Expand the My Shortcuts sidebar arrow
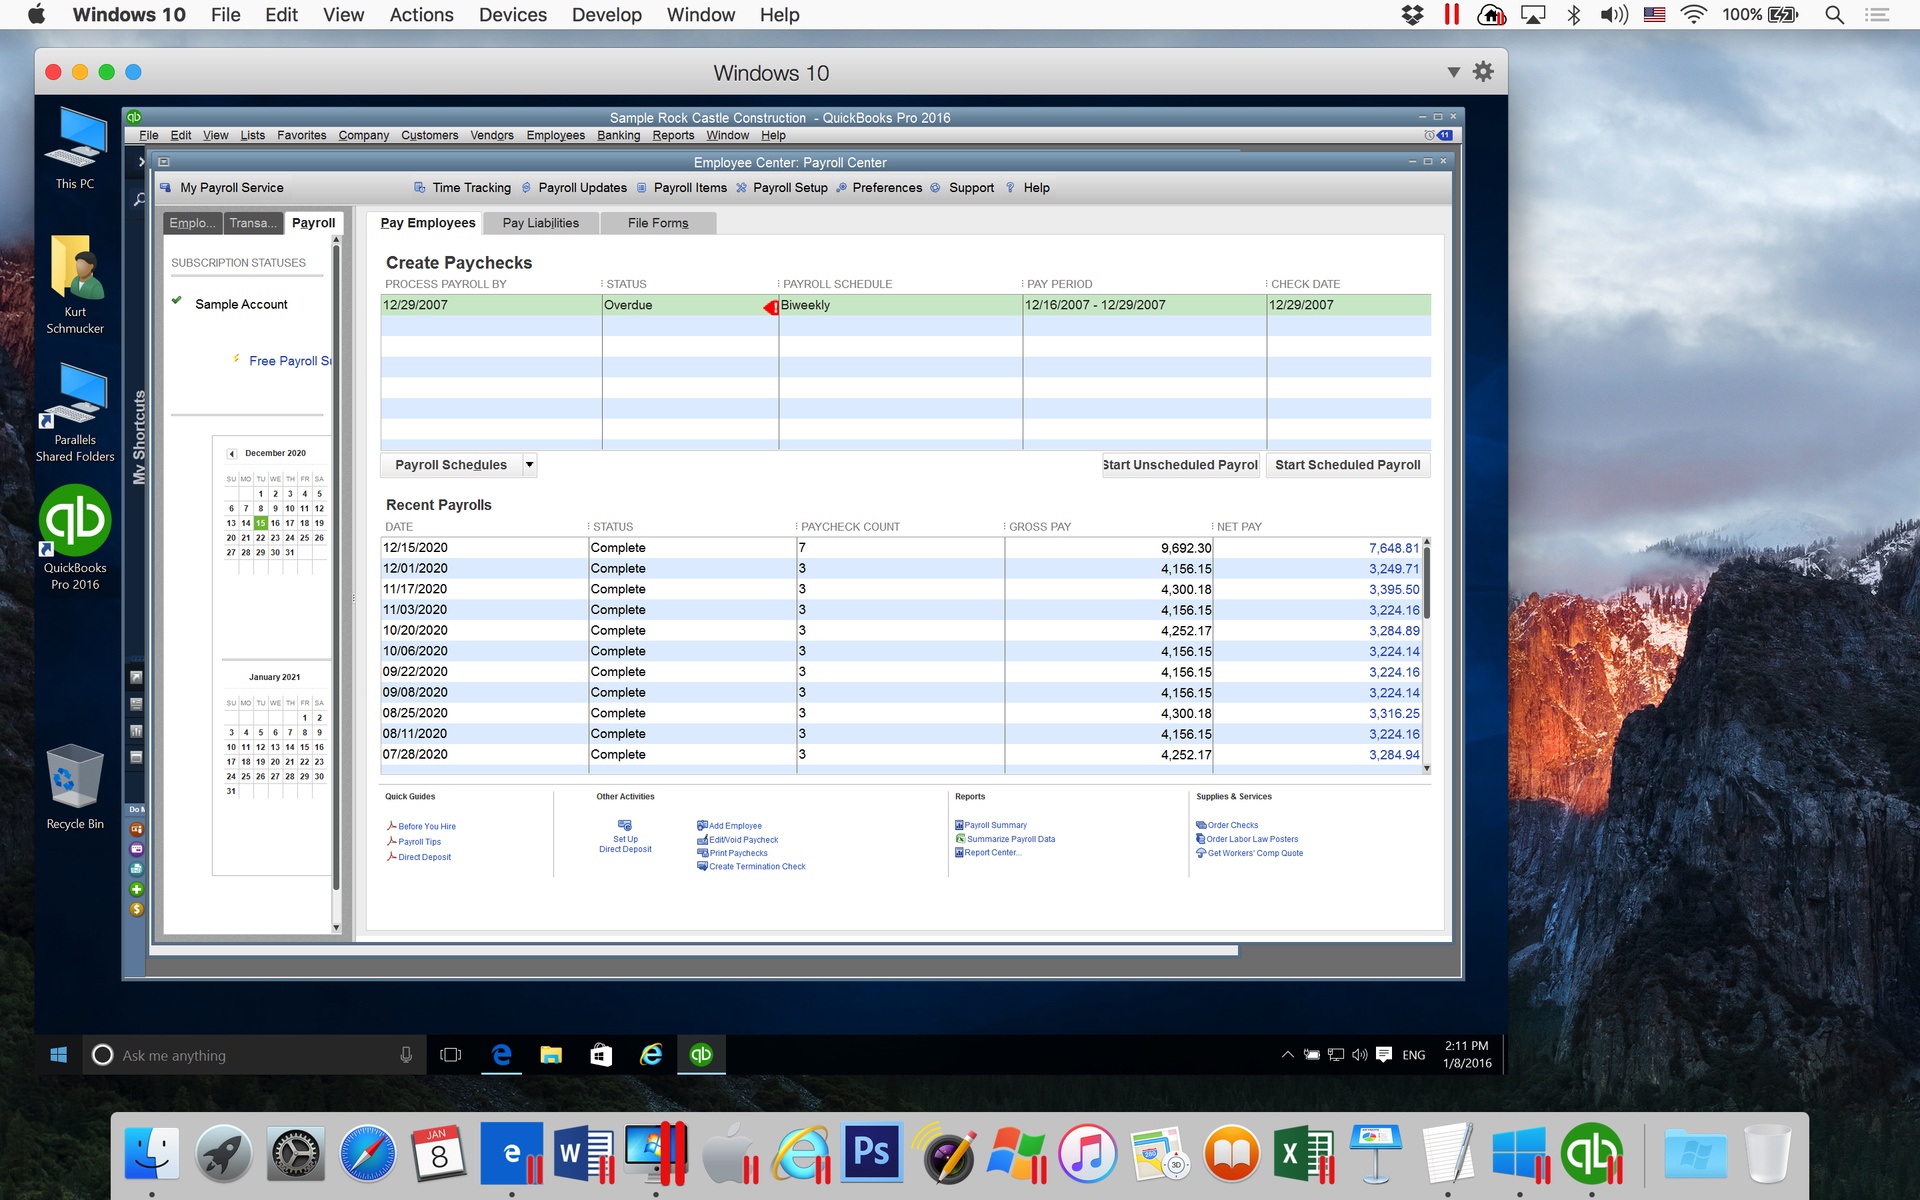 [x=141, y=161]
